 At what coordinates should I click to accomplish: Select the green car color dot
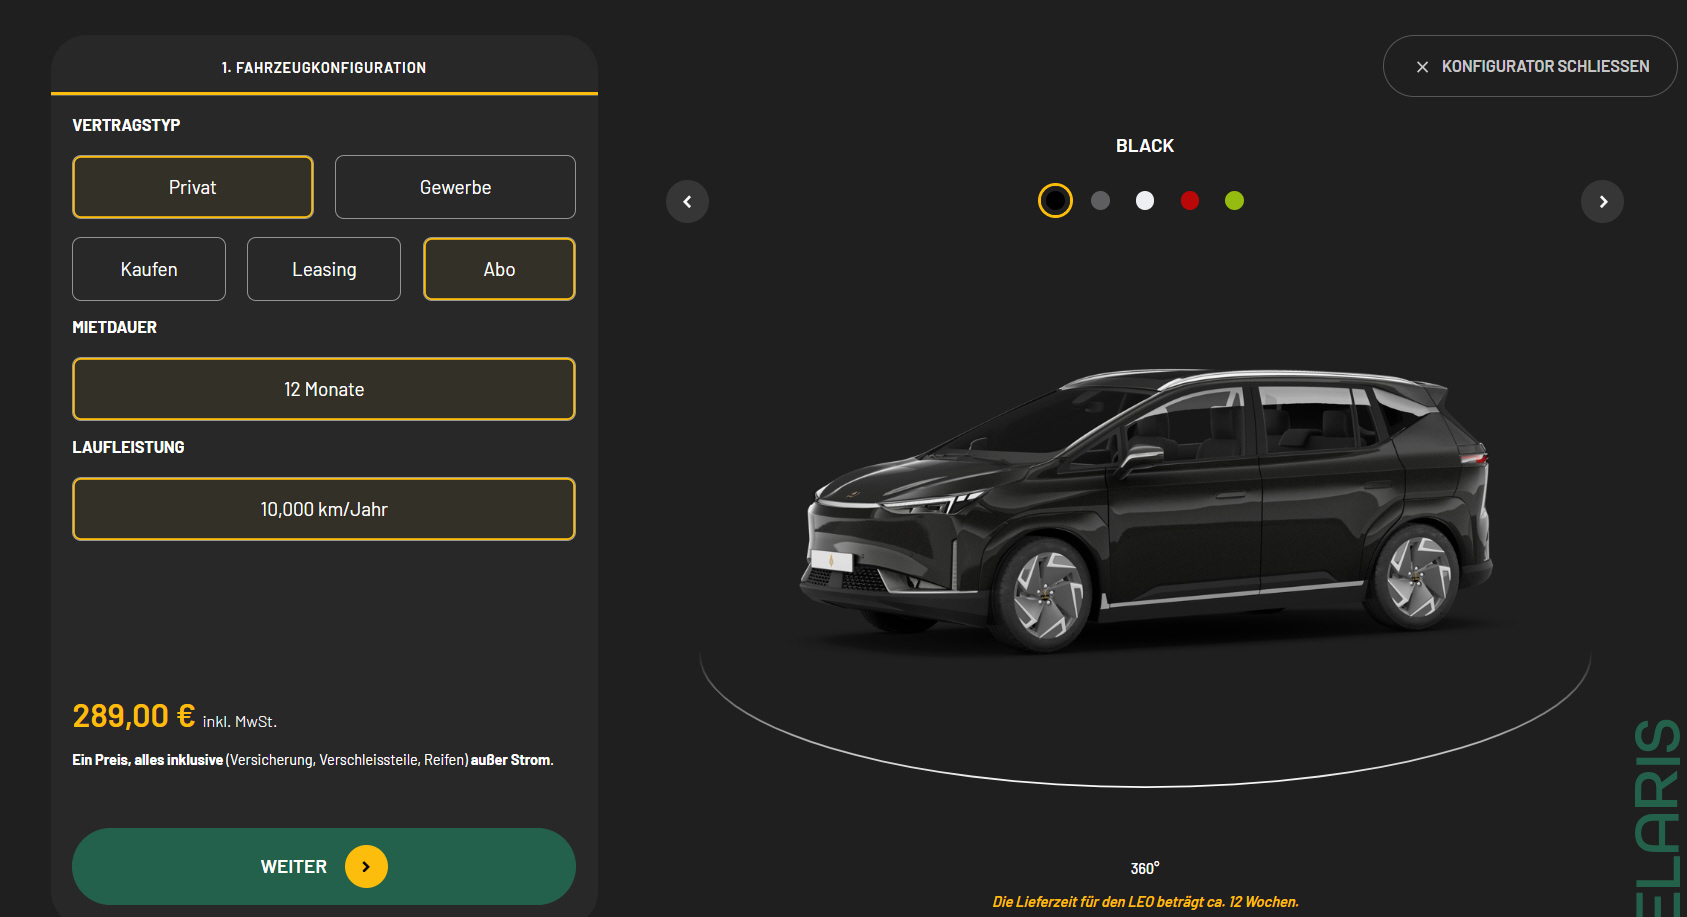point(1235,201)
